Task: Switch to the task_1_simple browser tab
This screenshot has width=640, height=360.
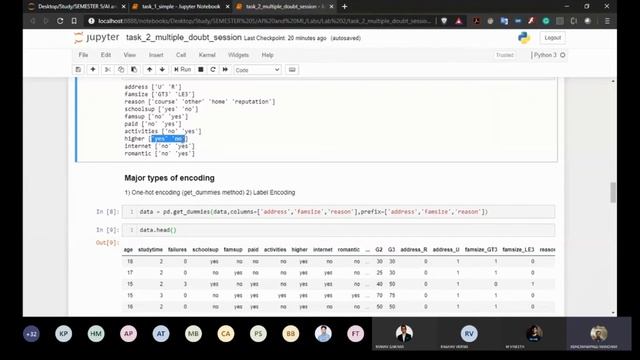Action: click(181, 7)
